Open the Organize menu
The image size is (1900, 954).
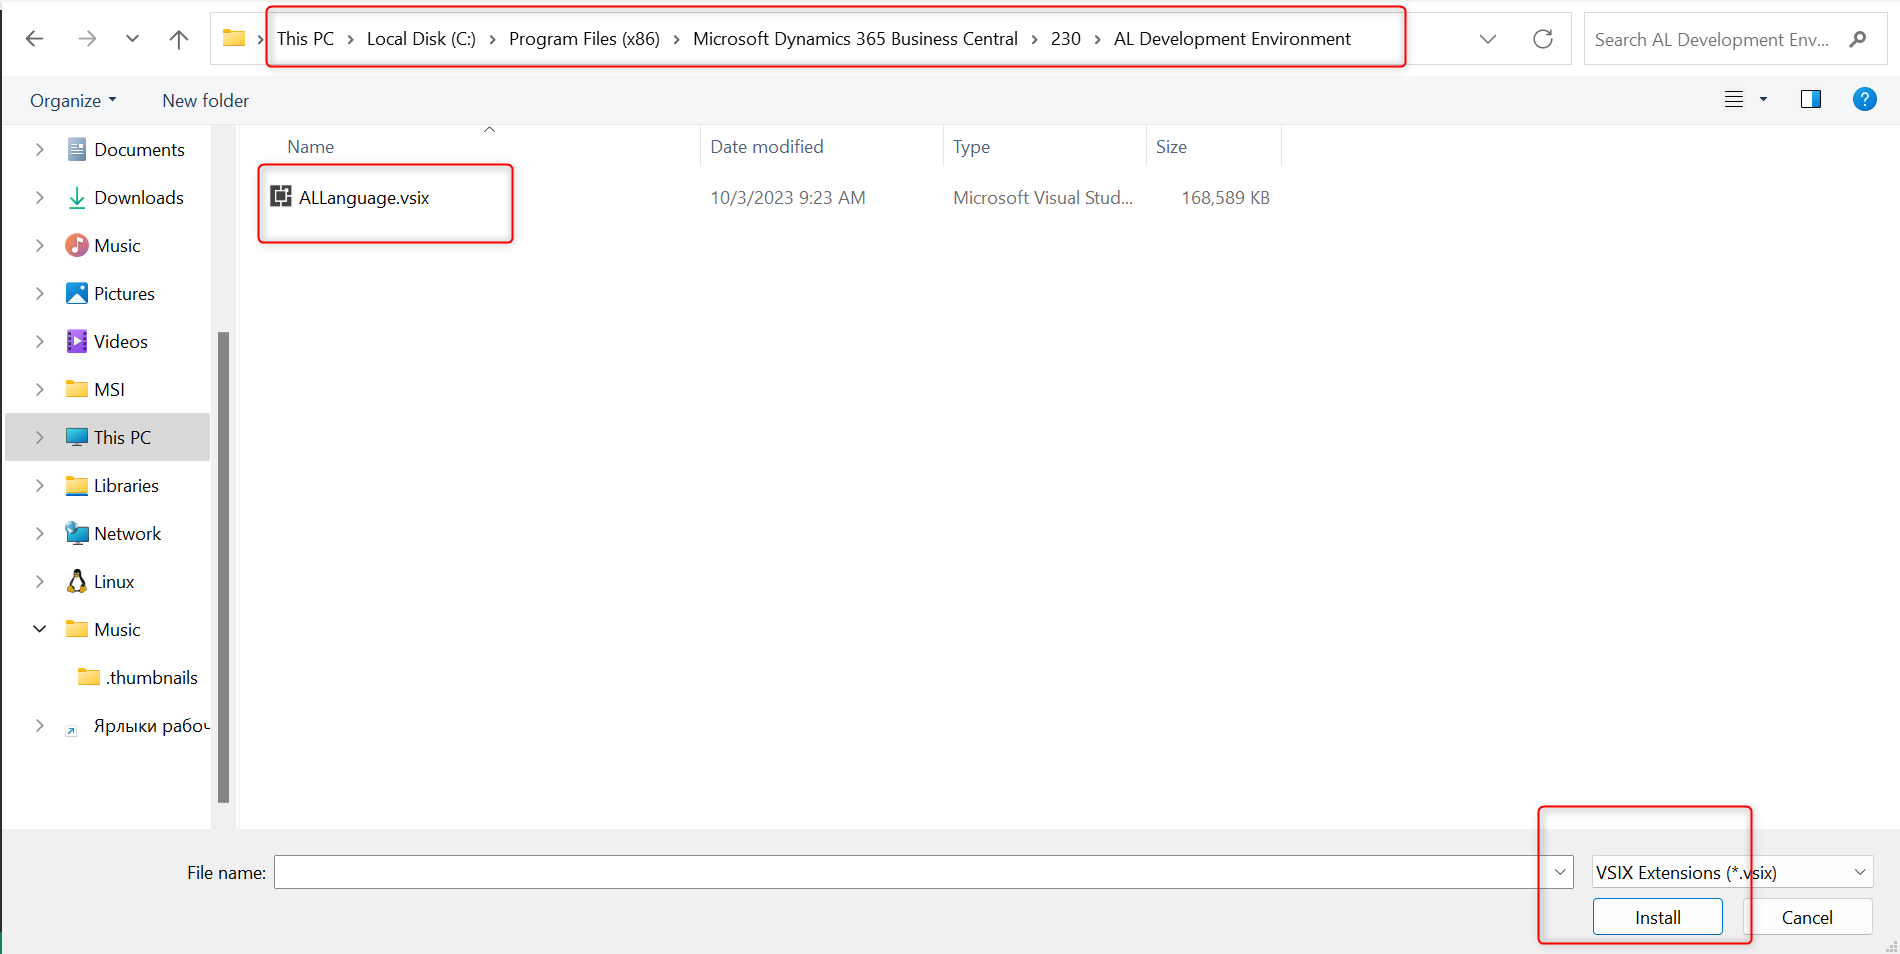click(x=72, y=101)
